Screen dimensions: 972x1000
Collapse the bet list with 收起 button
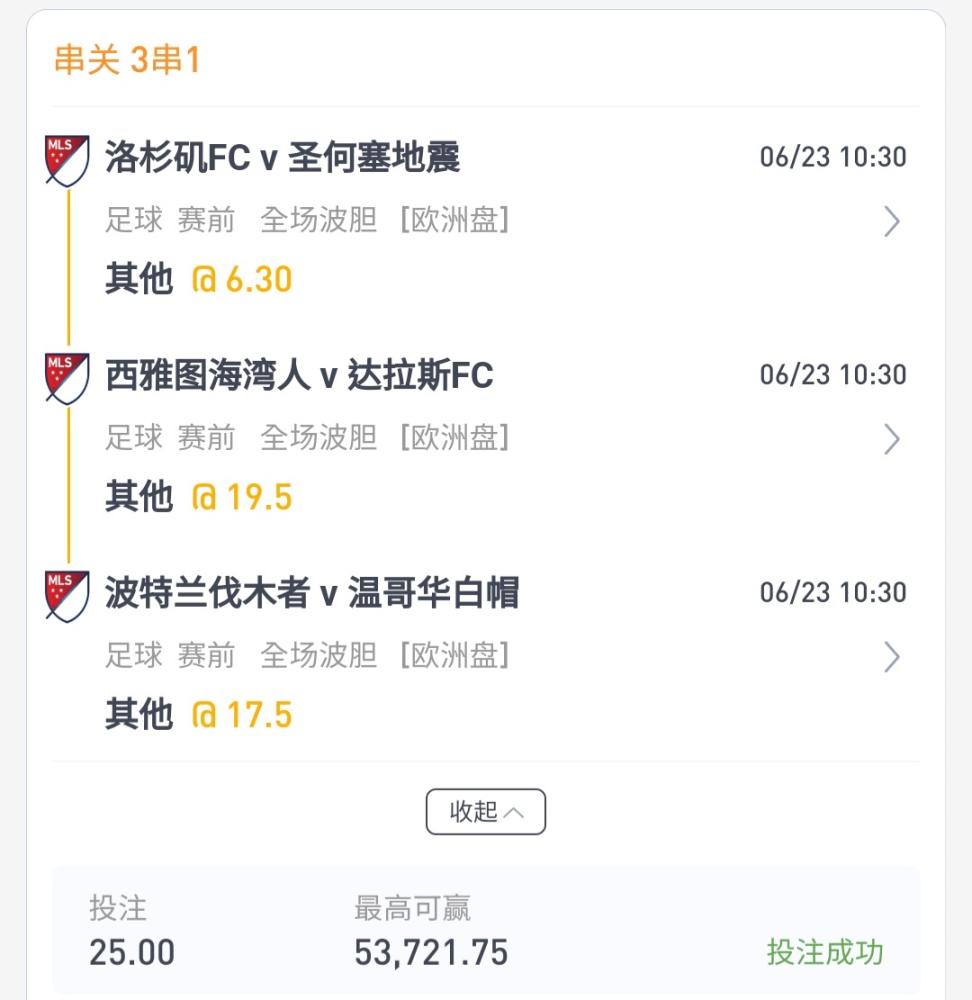pyautogui.click(x=485, y=812)
